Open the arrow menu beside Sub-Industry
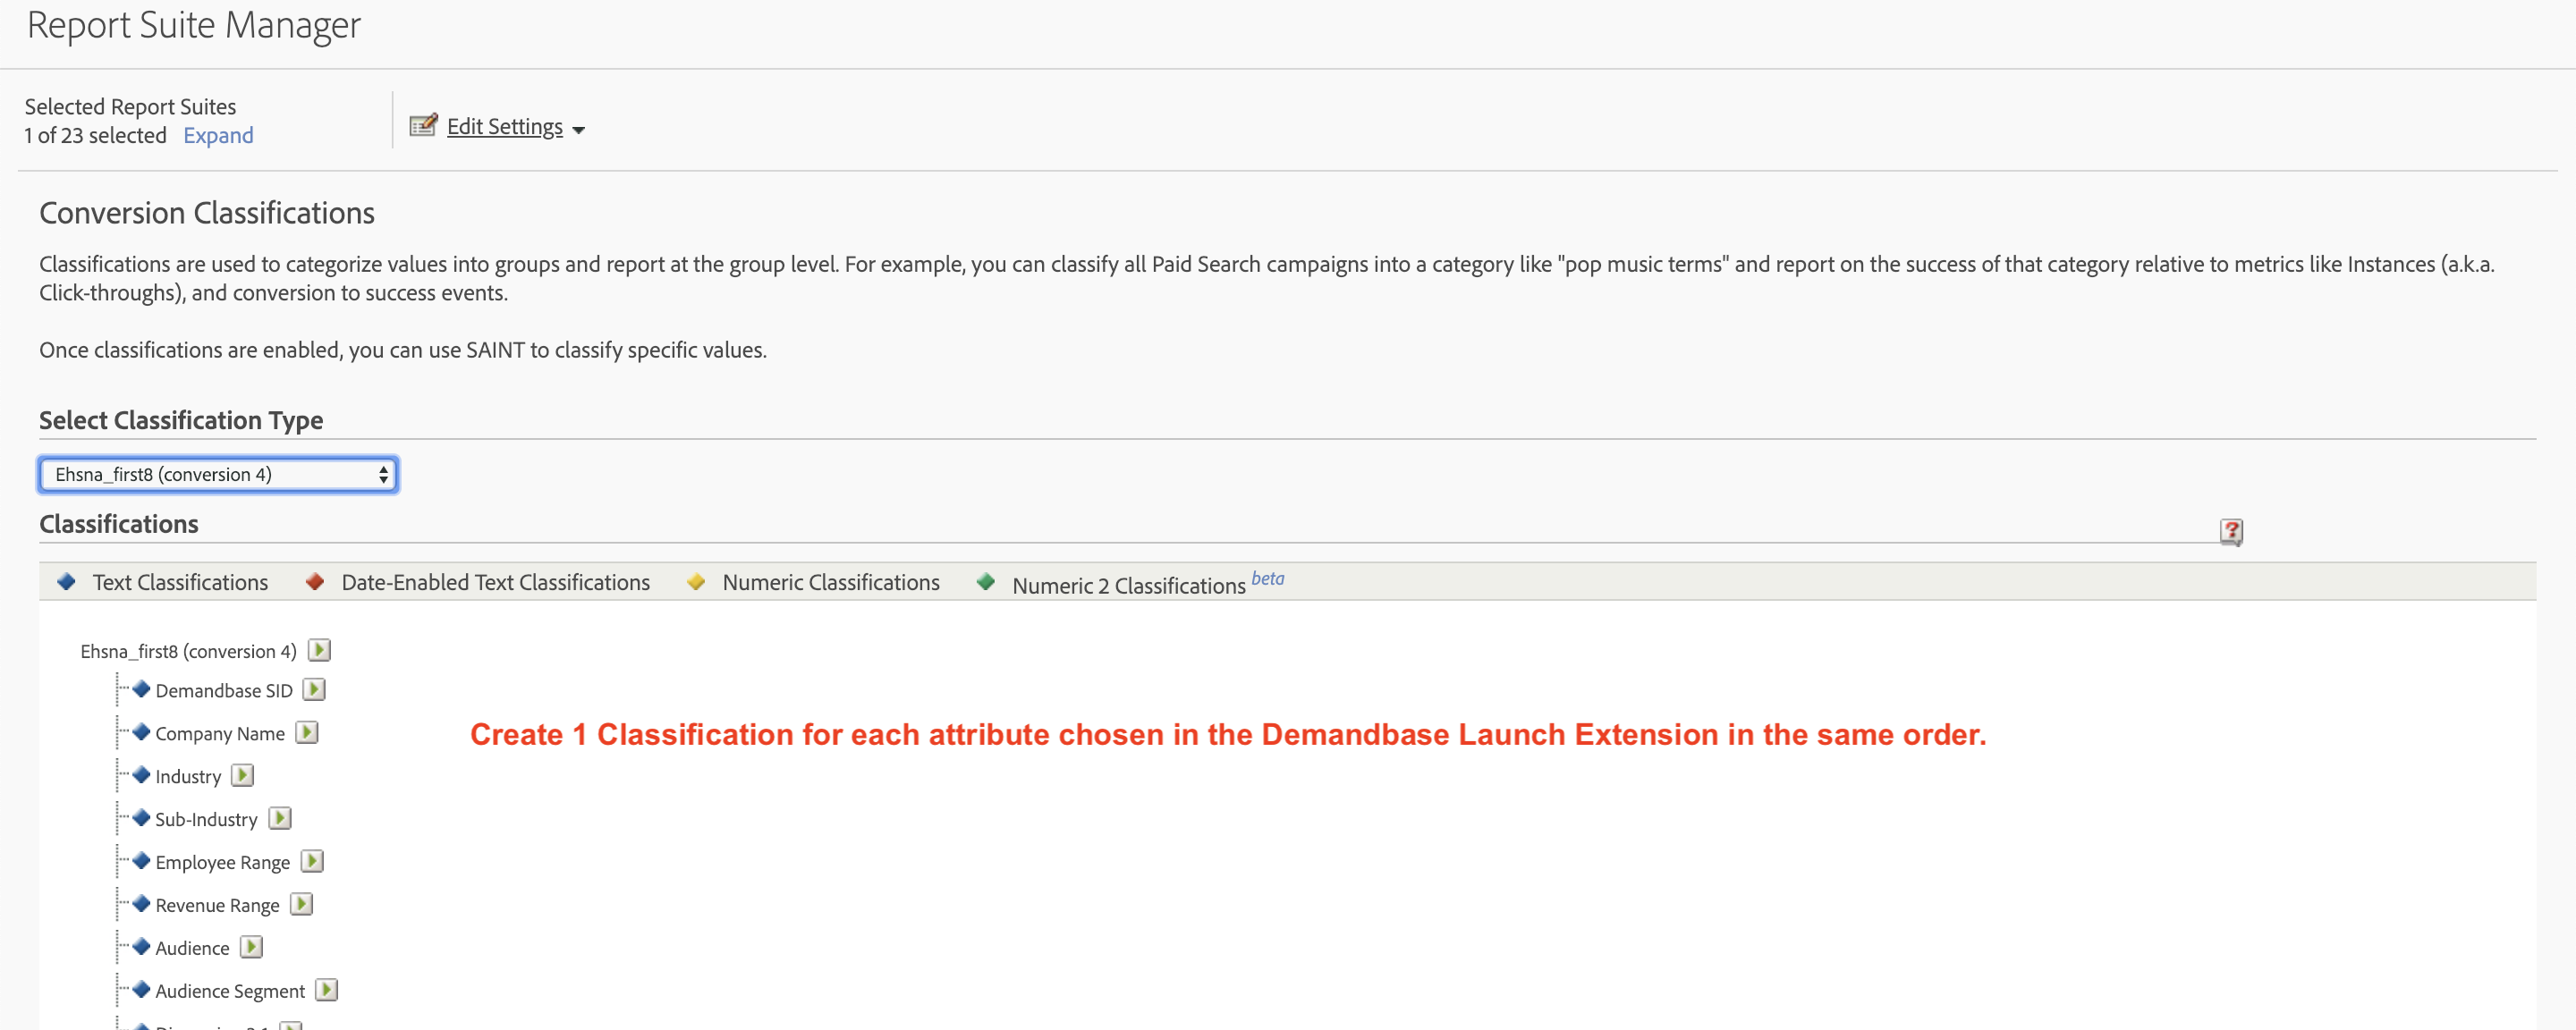The height and width of the screenshot is (1030, 2576). [280, 818]
